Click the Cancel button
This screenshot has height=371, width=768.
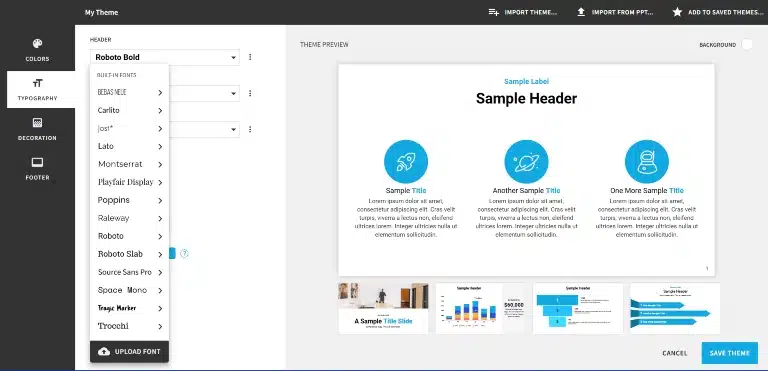[674, 353]
